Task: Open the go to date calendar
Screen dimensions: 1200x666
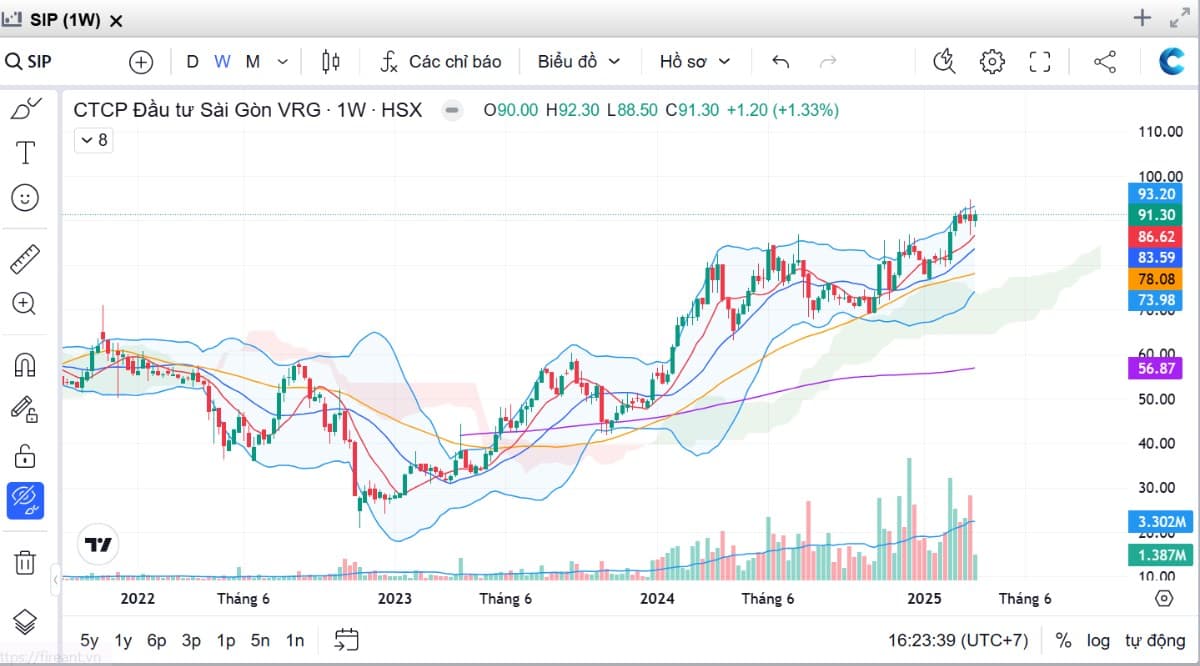Action: [x=347, y=640]
